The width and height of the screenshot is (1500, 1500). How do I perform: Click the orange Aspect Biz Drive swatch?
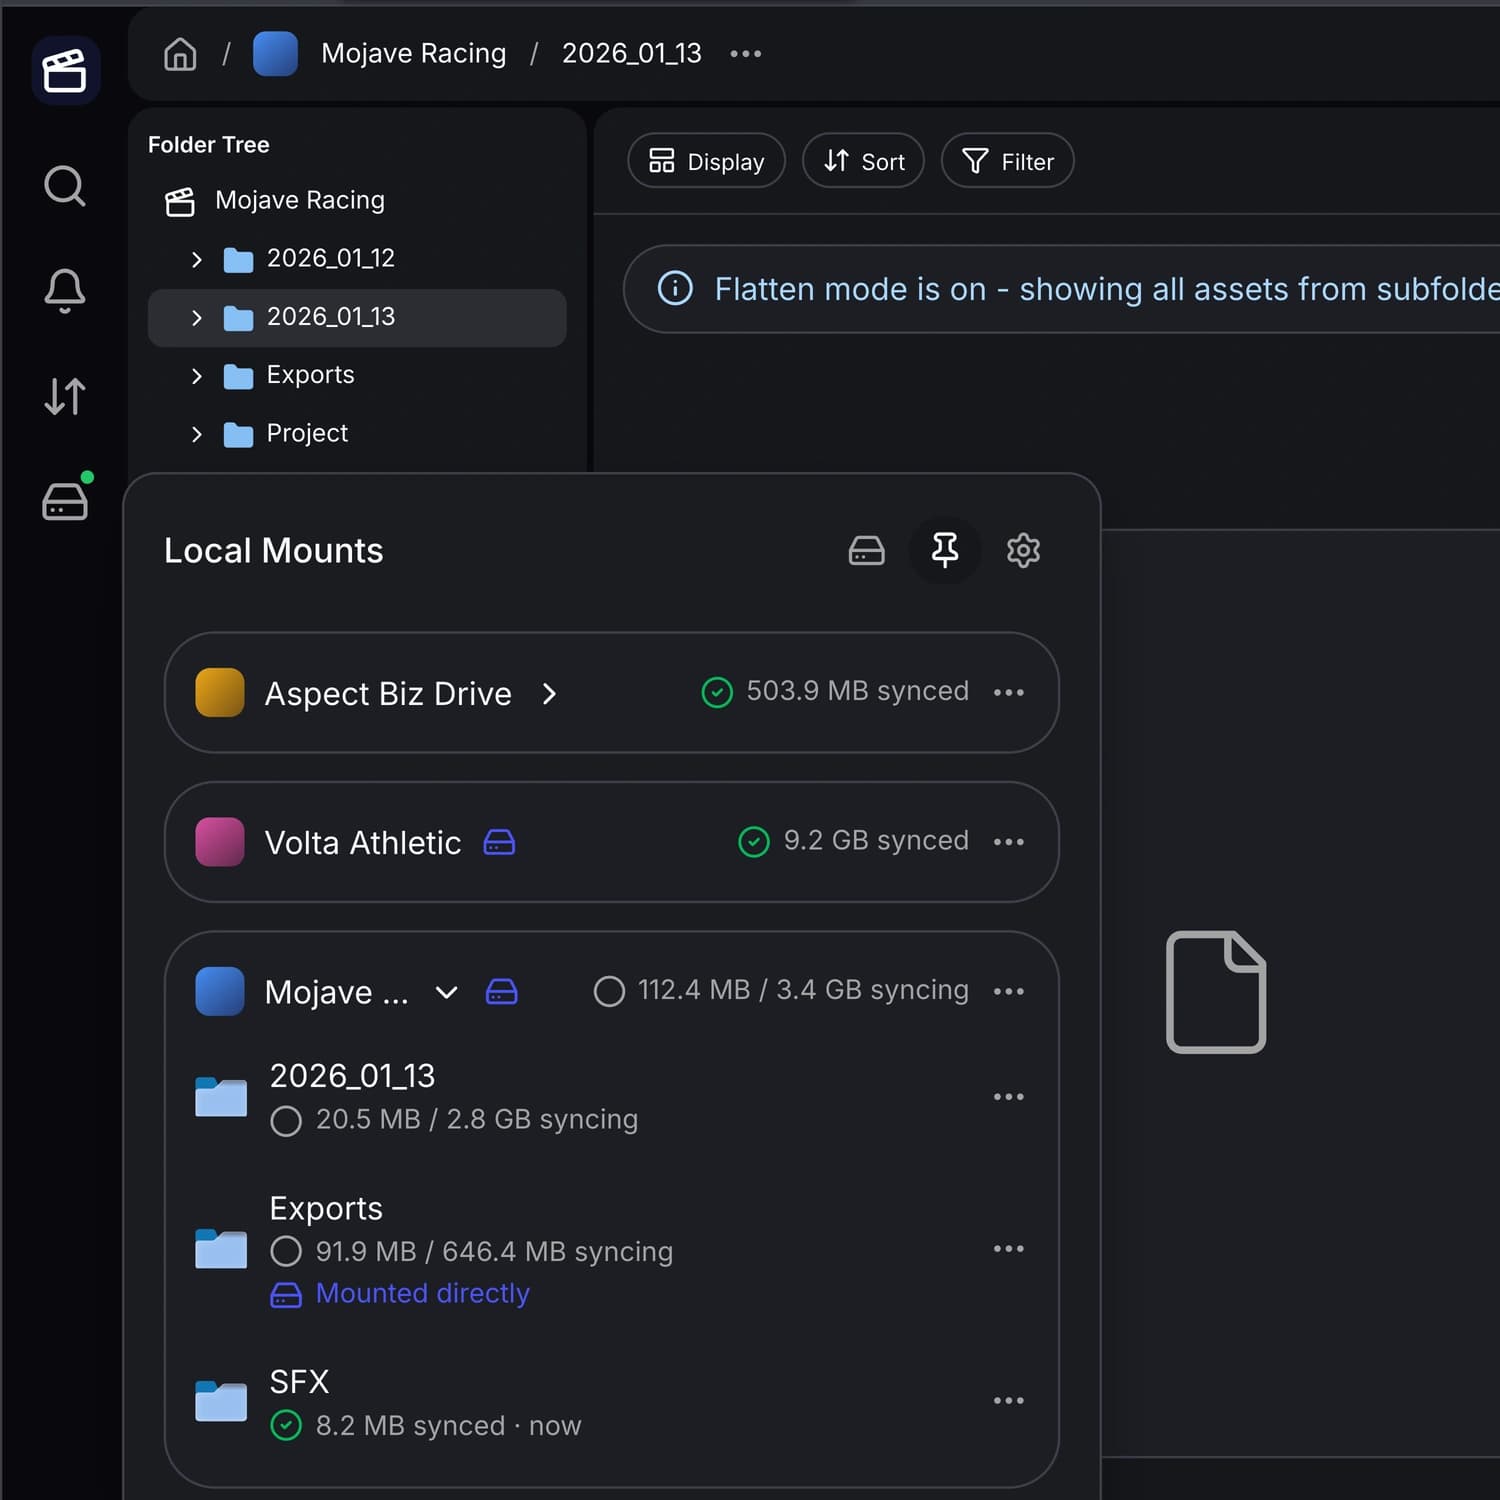(x=220, y=693)
